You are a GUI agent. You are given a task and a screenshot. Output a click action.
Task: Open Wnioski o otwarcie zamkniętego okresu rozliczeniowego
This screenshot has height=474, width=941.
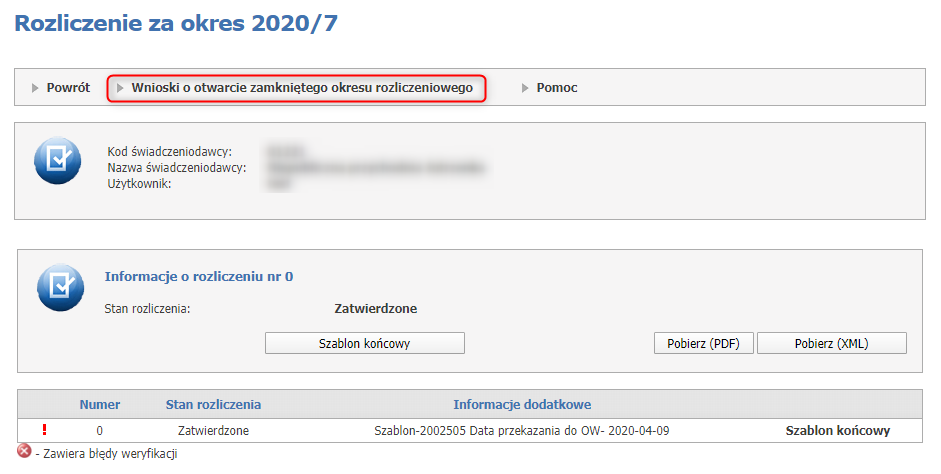tap(302, 88)
